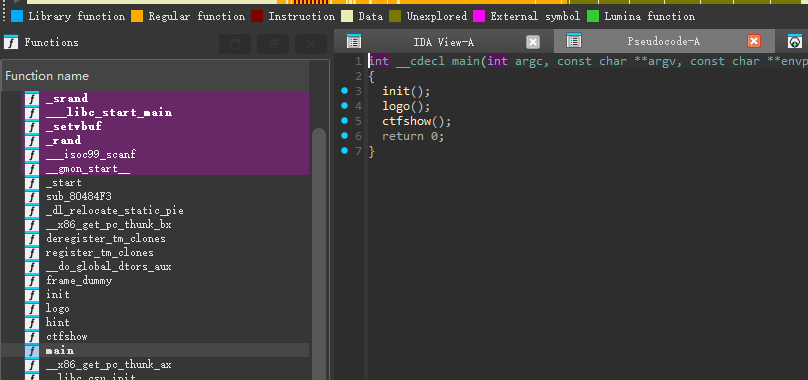Toggle breakpoint dot on line 4

344,106
